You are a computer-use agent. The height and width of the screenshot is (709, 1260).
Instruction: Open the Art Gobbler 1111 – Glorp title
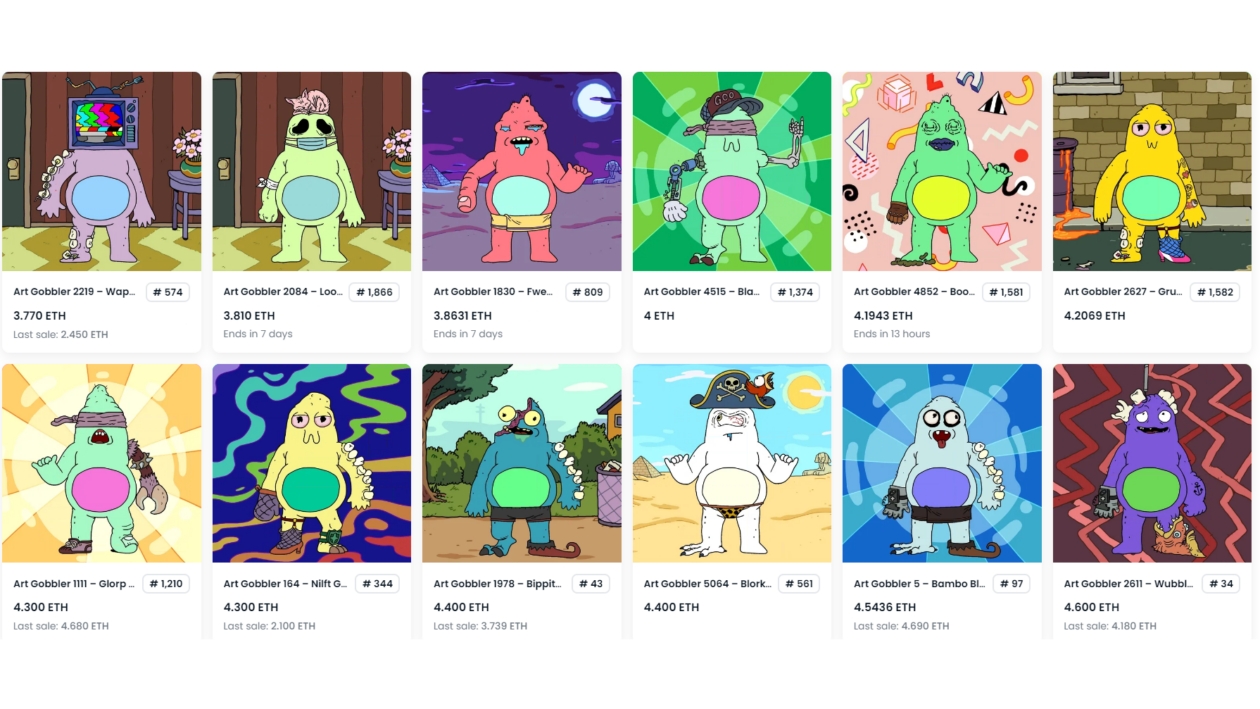tap(73, 584)
